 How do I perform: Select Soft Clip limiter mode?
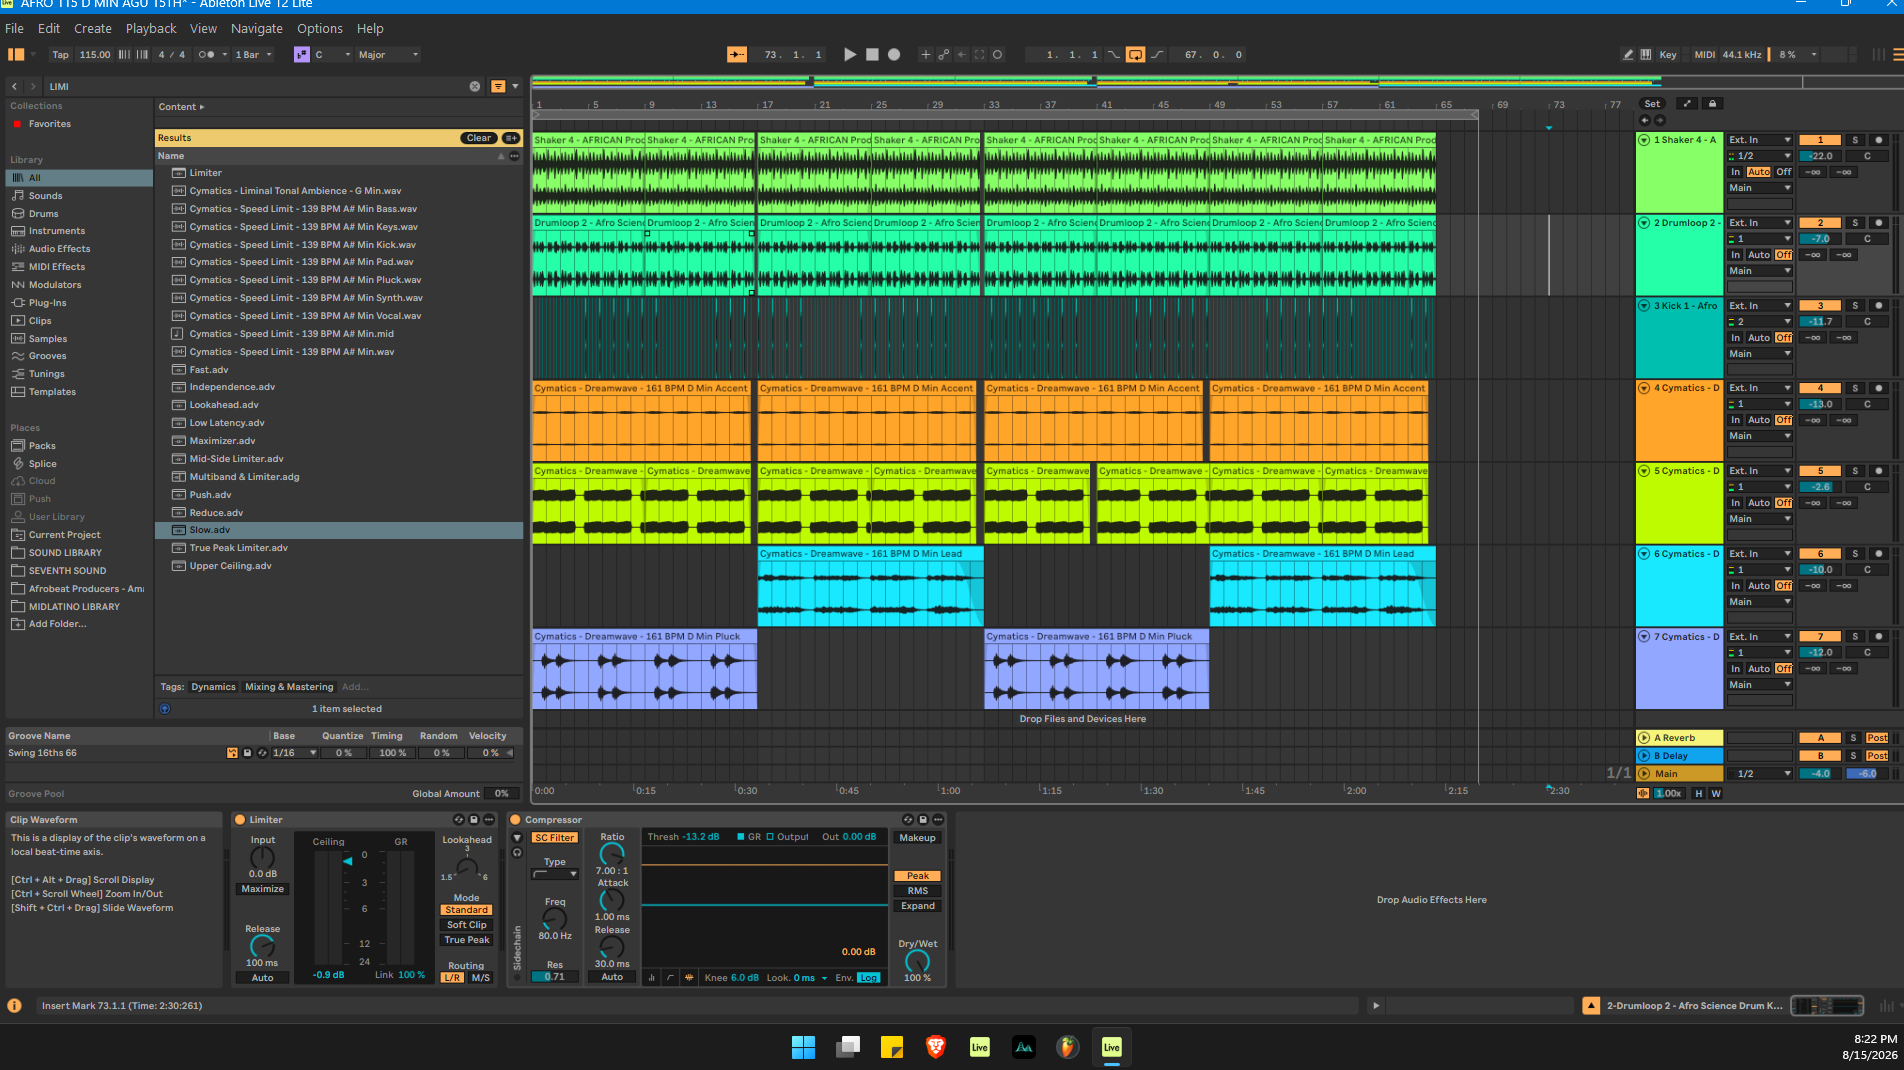click(x=467, y=925)
